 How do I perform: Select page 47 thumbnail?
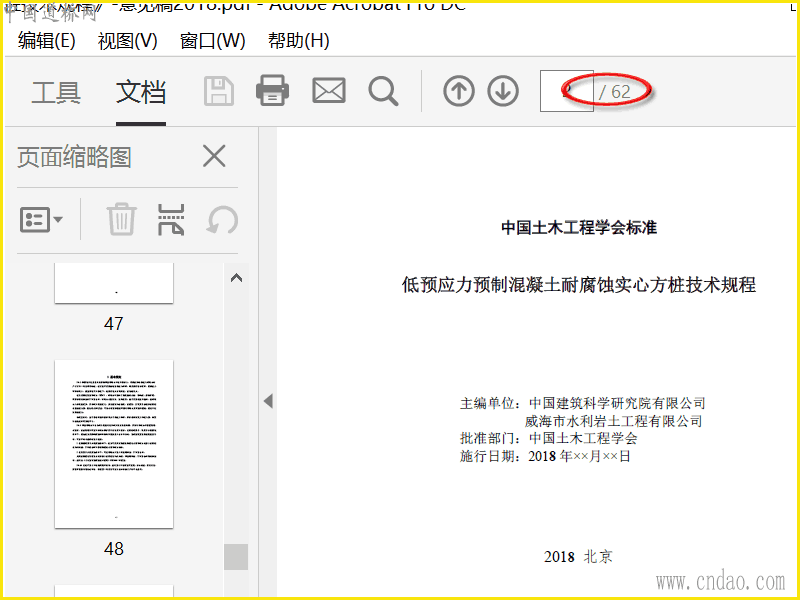click(x=114, y=283)
